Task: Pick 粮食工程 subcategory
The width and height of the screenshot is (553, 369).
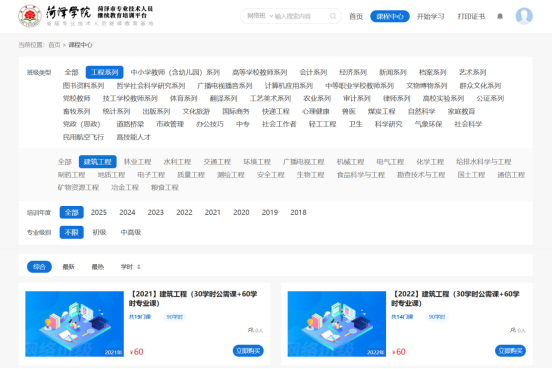Action: coord(165,188)
